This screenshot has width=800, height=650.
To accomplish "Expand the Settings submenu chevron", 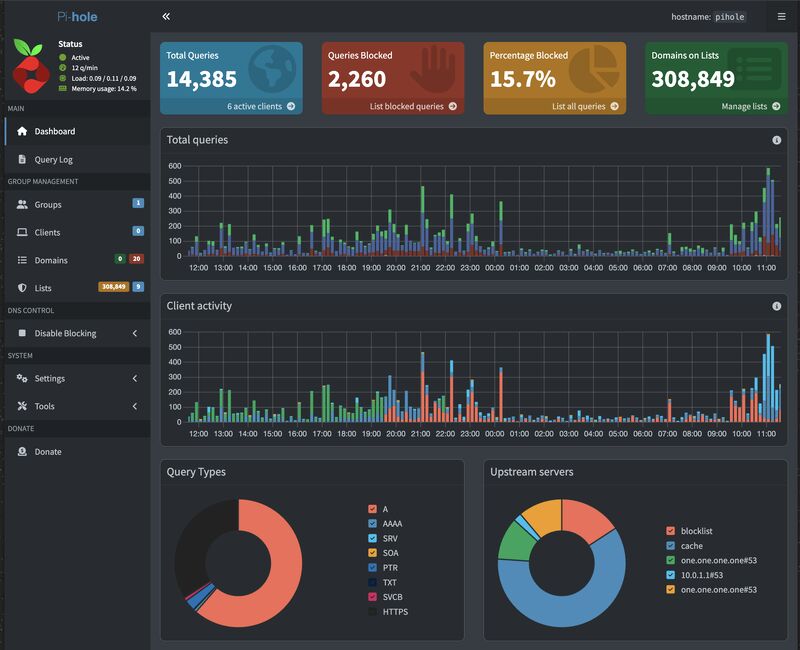I will 135,378.
